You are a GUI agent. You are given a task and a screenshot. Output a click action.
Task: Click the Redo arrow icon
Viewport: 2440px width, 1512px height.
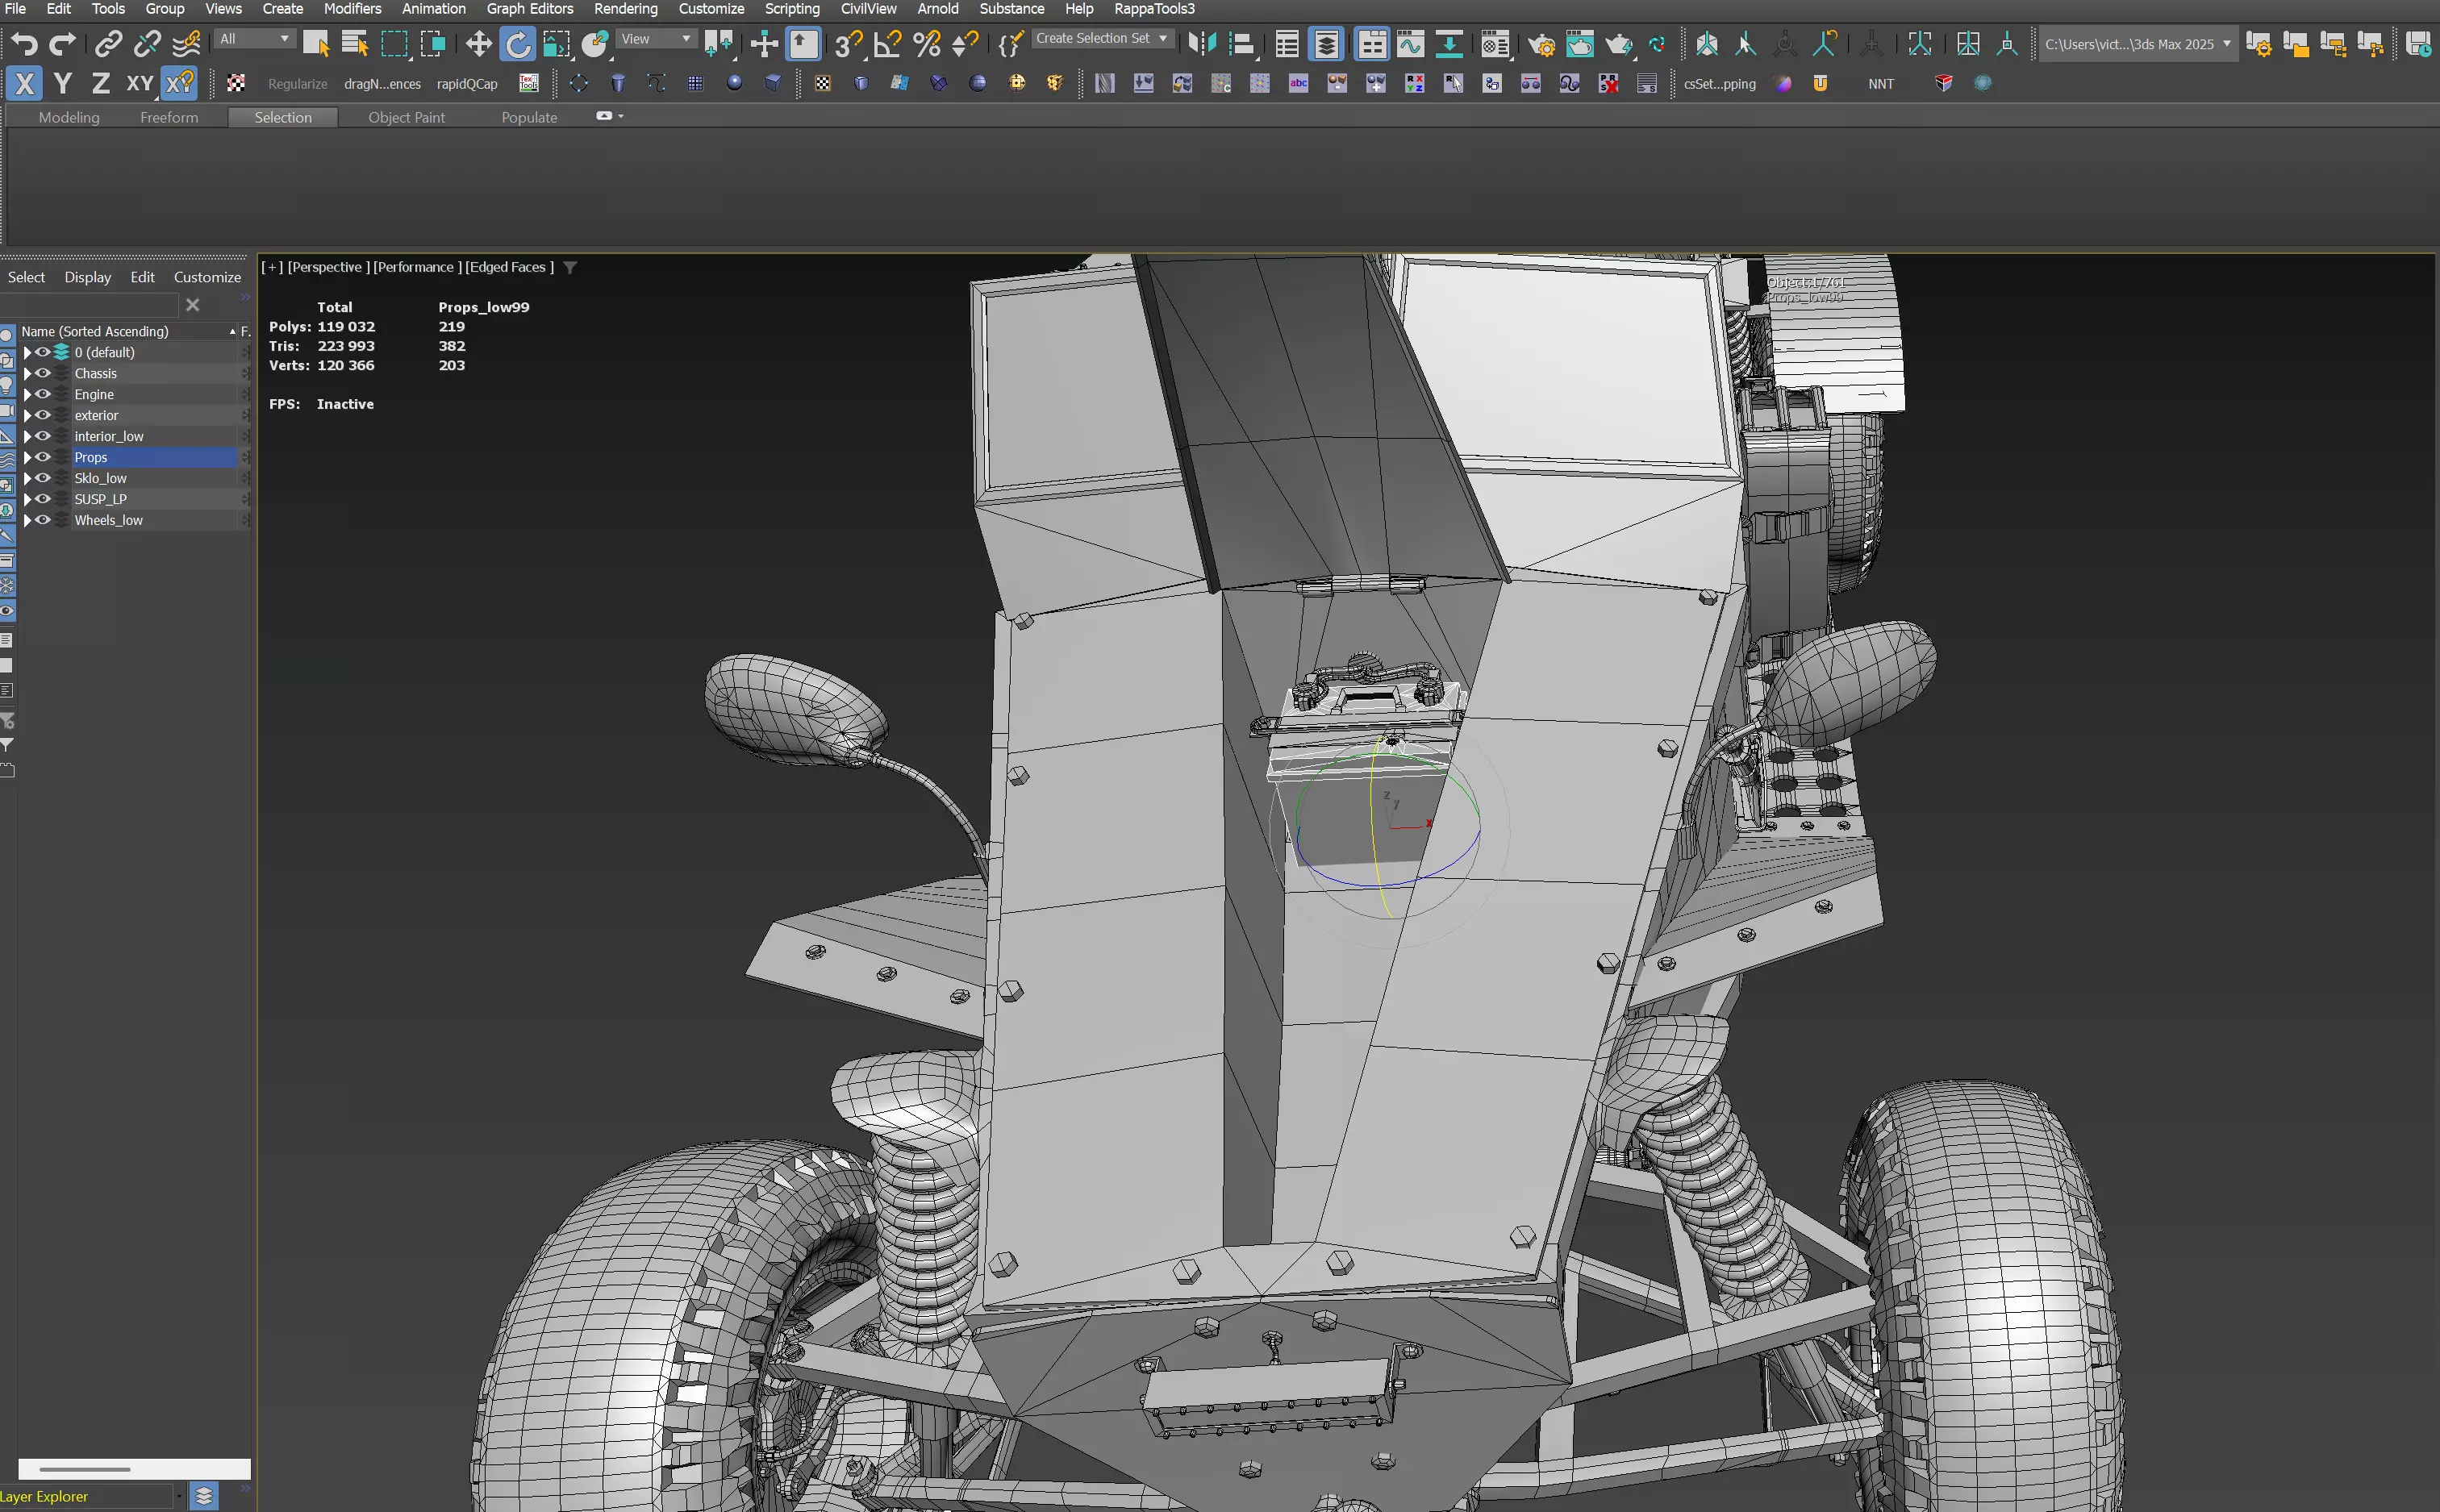pyautogui.click(x=63, y=44)
